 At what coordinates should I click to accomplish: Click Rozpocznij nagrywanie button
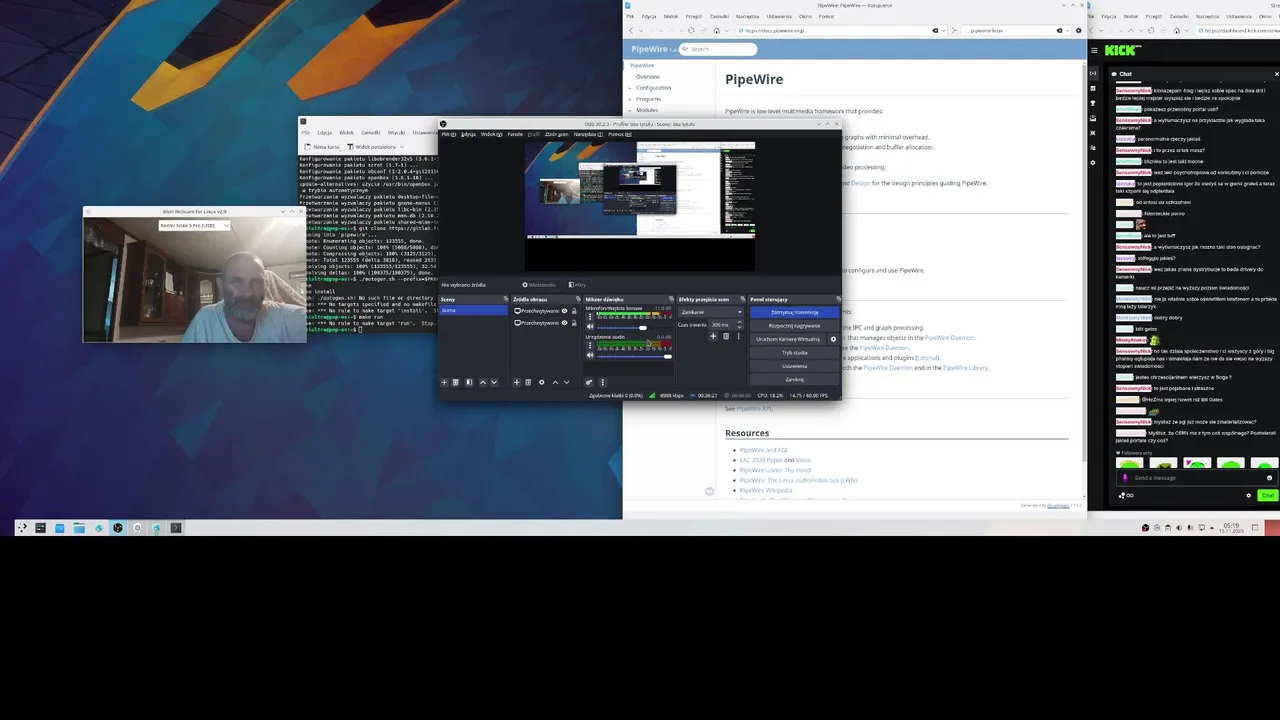794,326
